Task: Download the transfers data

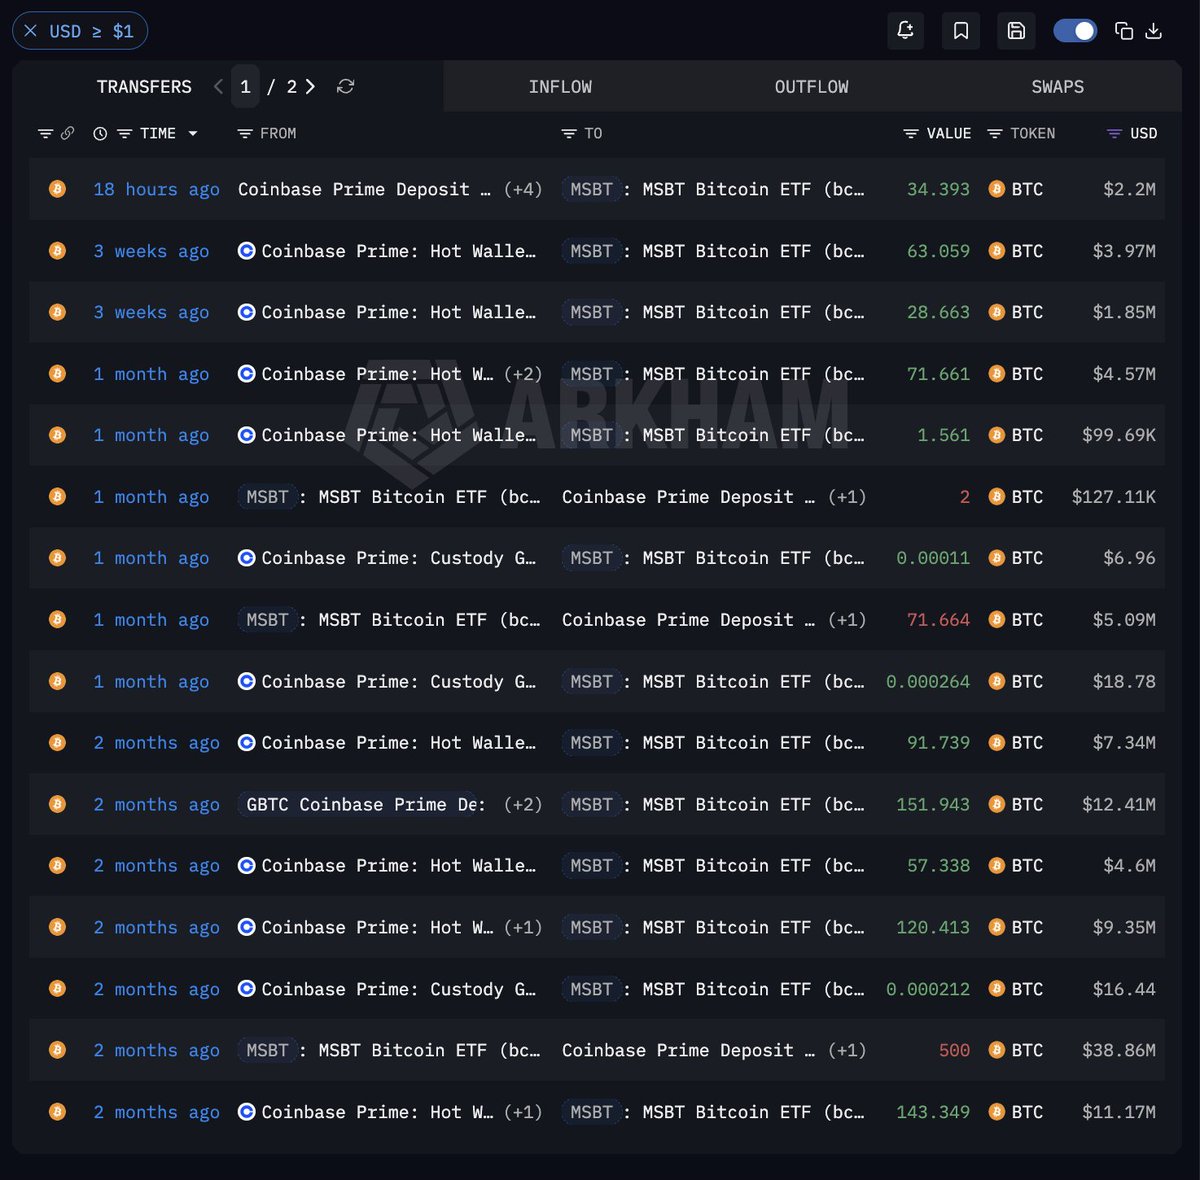Action: point(1153,31)
